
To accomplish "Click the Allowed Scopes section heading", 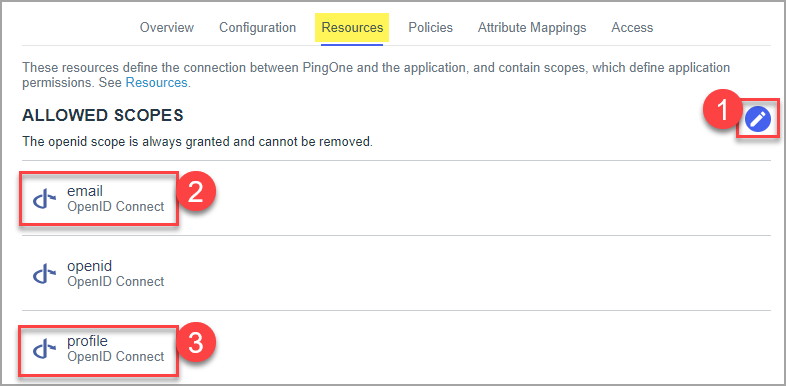I will [103, 116].
